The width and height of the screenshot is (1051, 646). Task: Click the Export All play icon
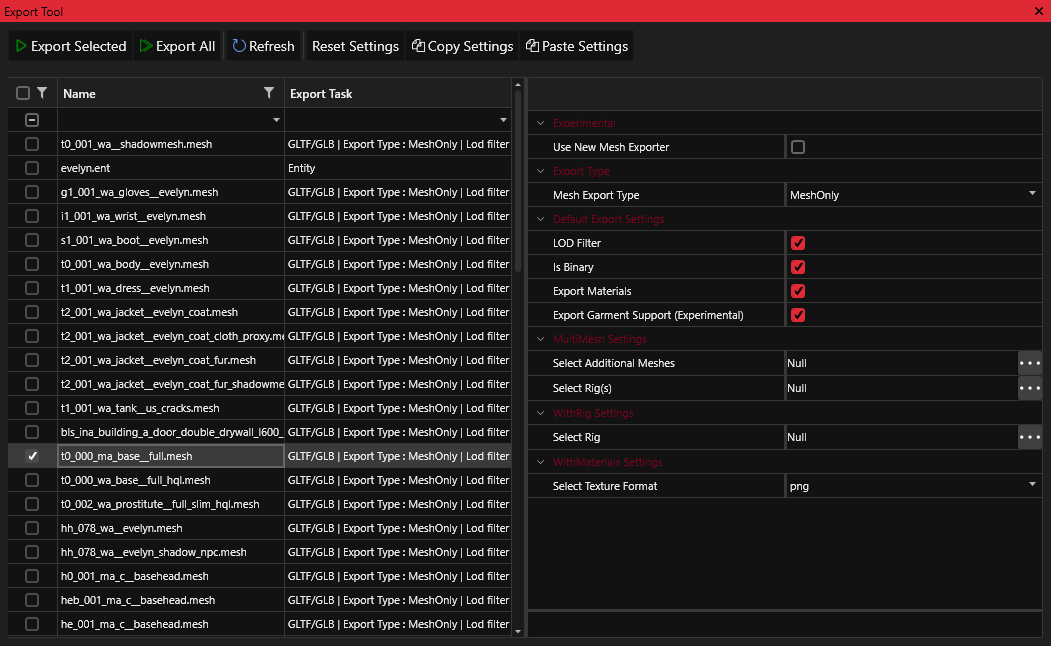click(x=146, y=46)
